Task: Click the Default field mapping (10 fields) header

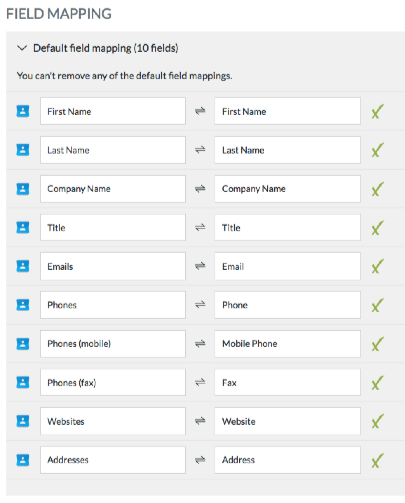Action: pyautogui.click(x=106, y=48)
